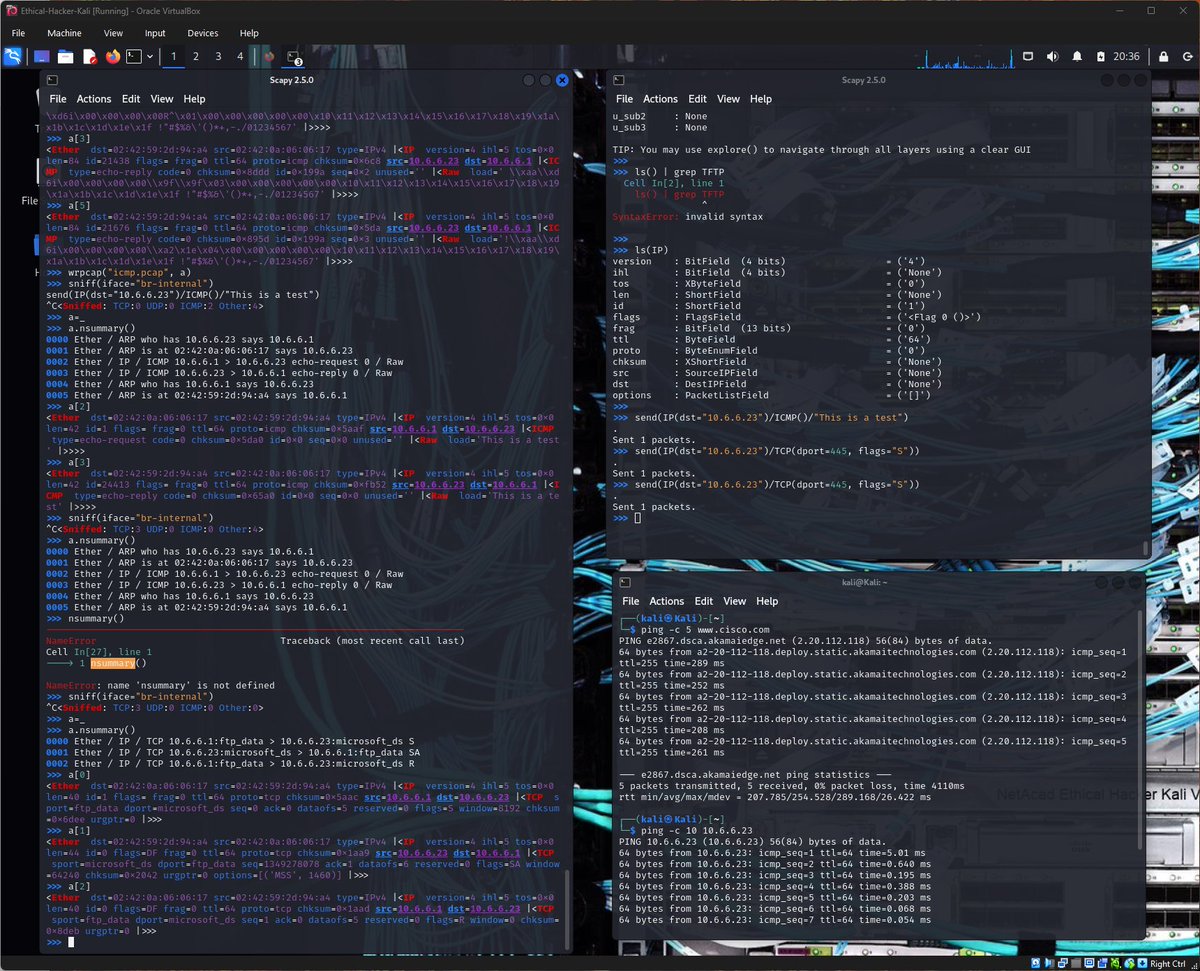This screenshot has width=1200, height=971.
Task: Open the notifications bell
Action: coord(1076,57)
